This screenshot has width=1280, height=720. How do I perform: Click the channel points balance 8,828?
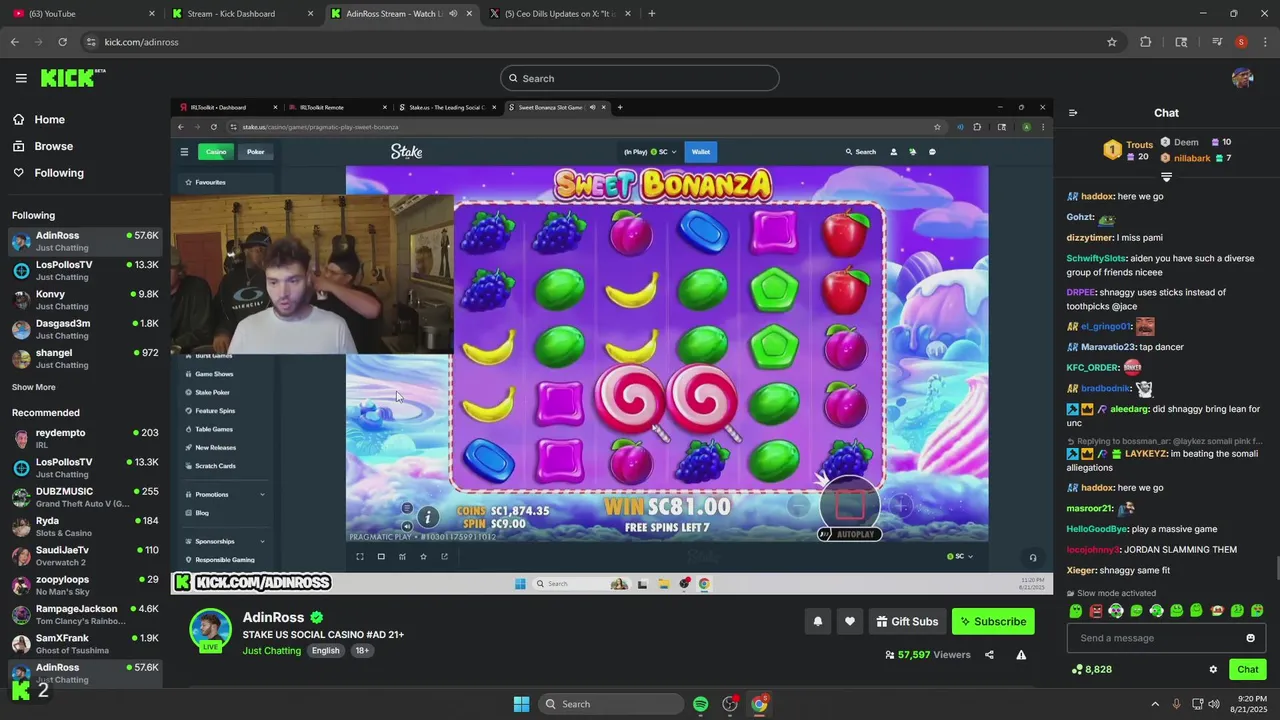[x=1091, y=669]
